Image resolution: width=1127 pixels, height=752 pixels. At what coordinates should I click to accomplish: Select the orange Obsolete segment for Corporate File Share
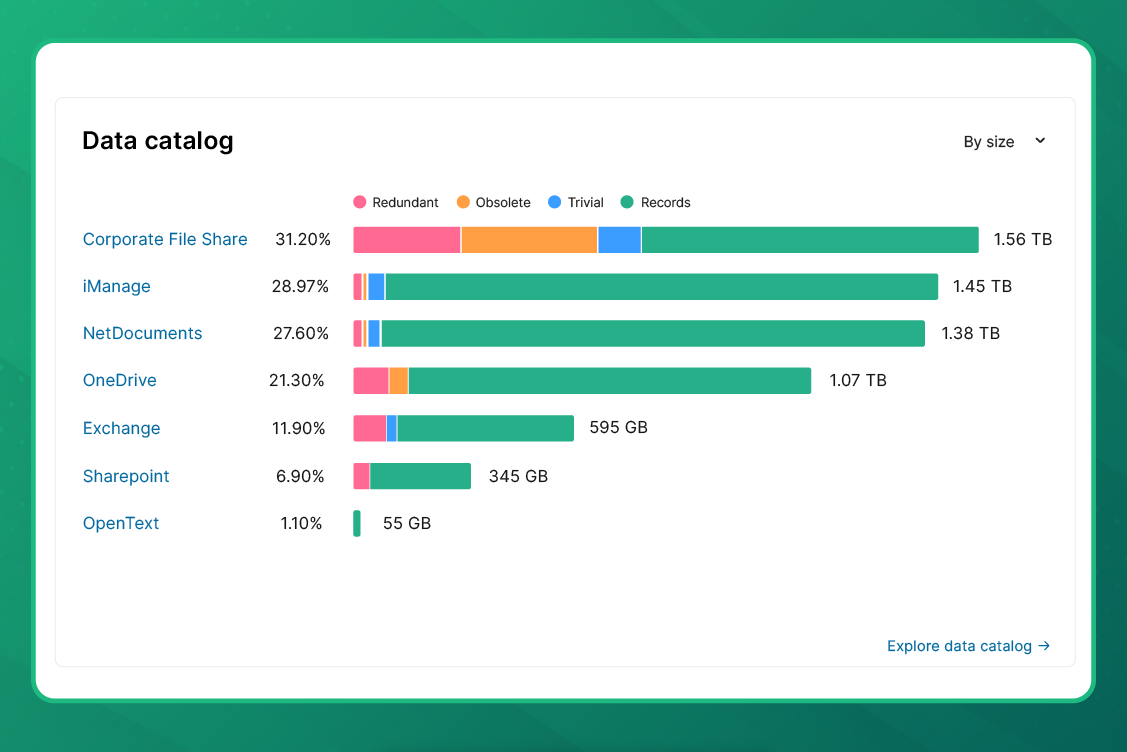tap(528, 239)
